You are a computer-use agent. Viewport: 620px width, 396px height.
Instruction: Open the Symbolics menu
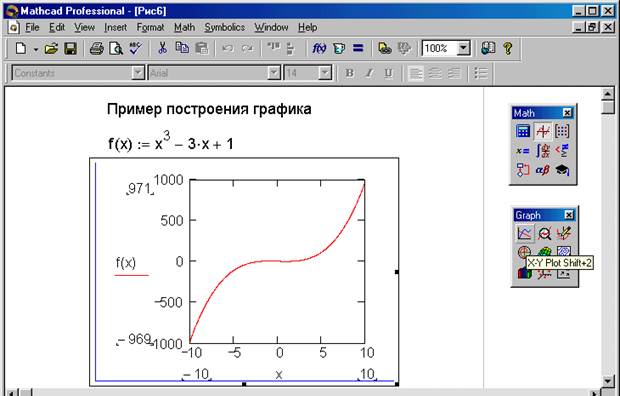click(225, 27)
